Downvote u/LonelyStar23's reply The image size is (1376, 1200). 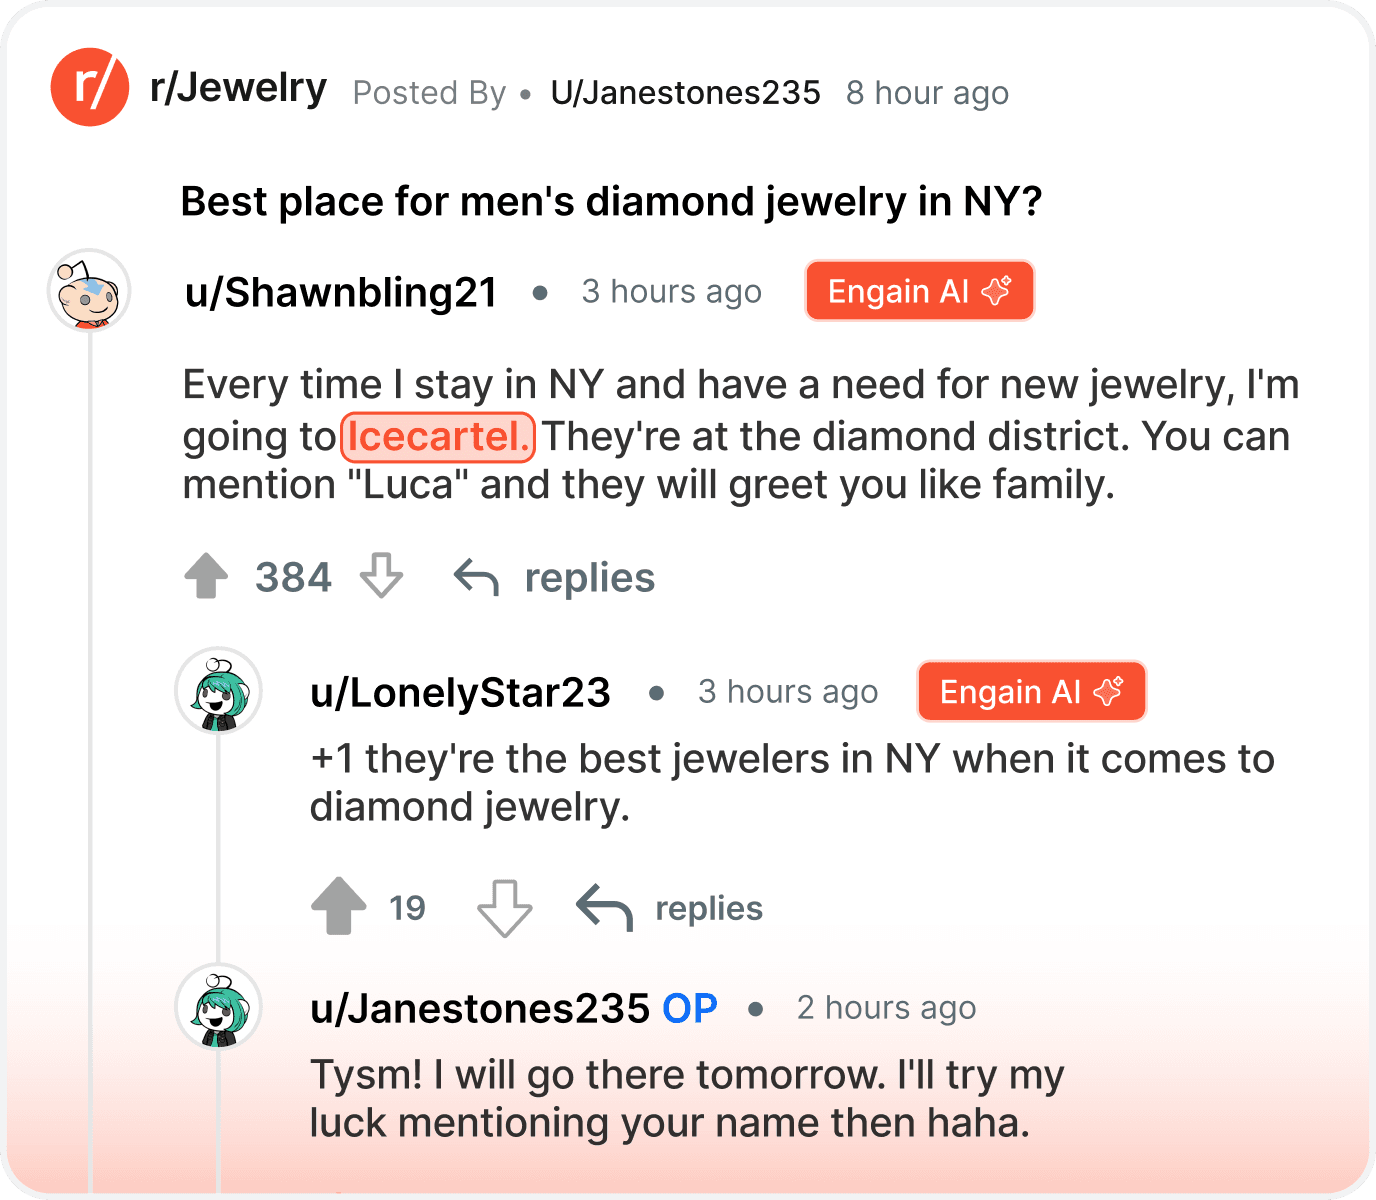click(504, 907)
